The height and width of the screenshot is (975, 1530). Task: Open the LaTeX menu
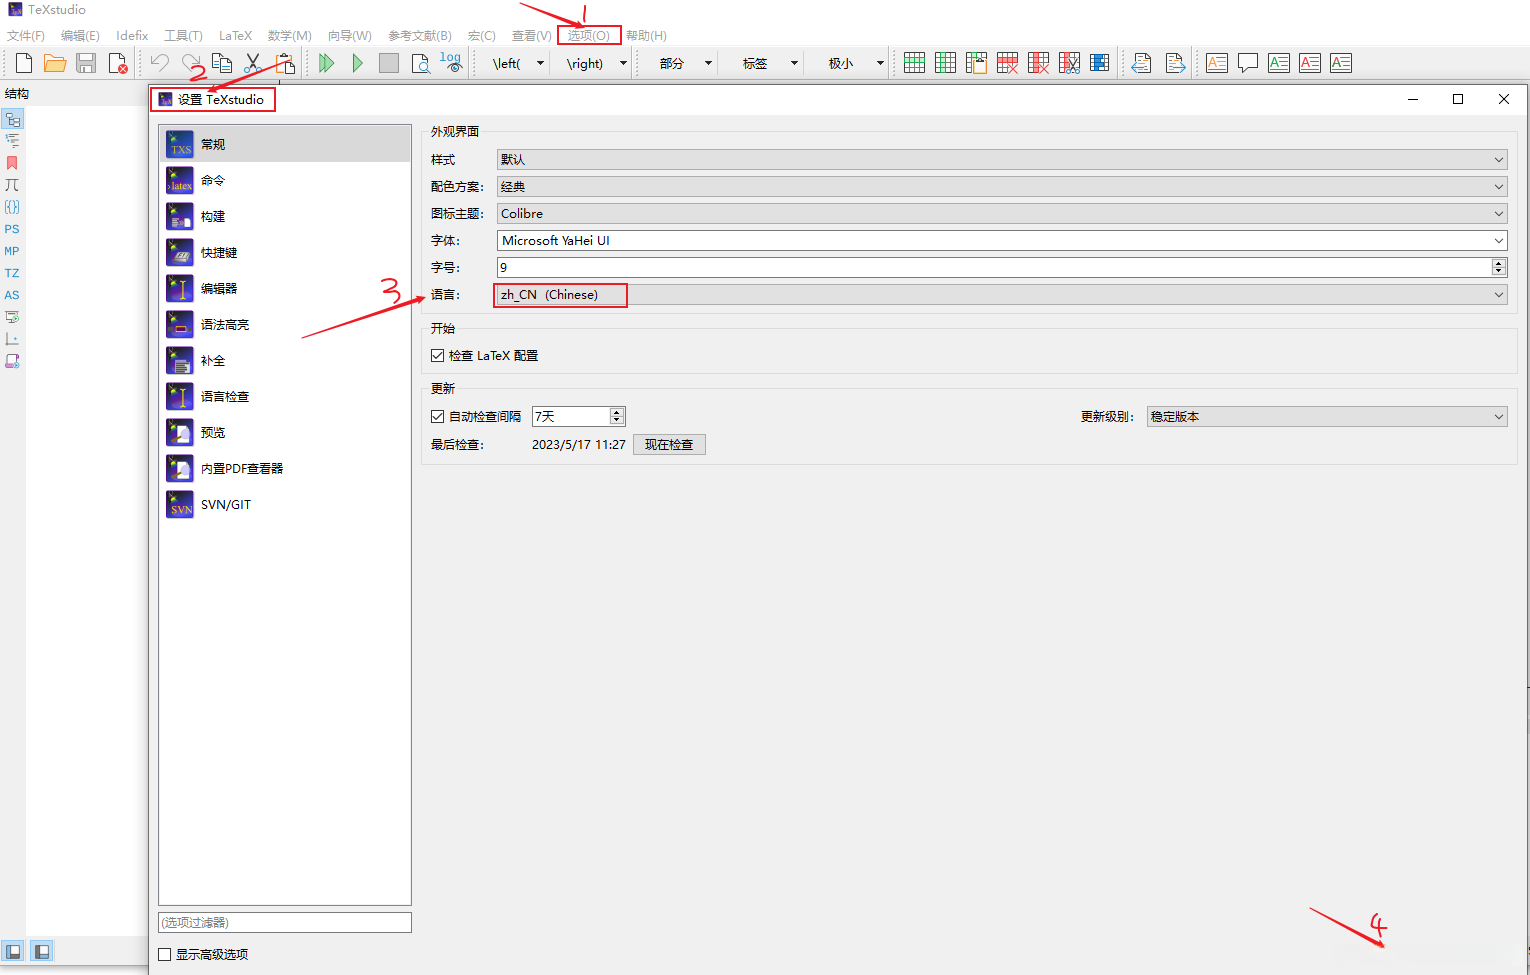click(x=236, y=35)
